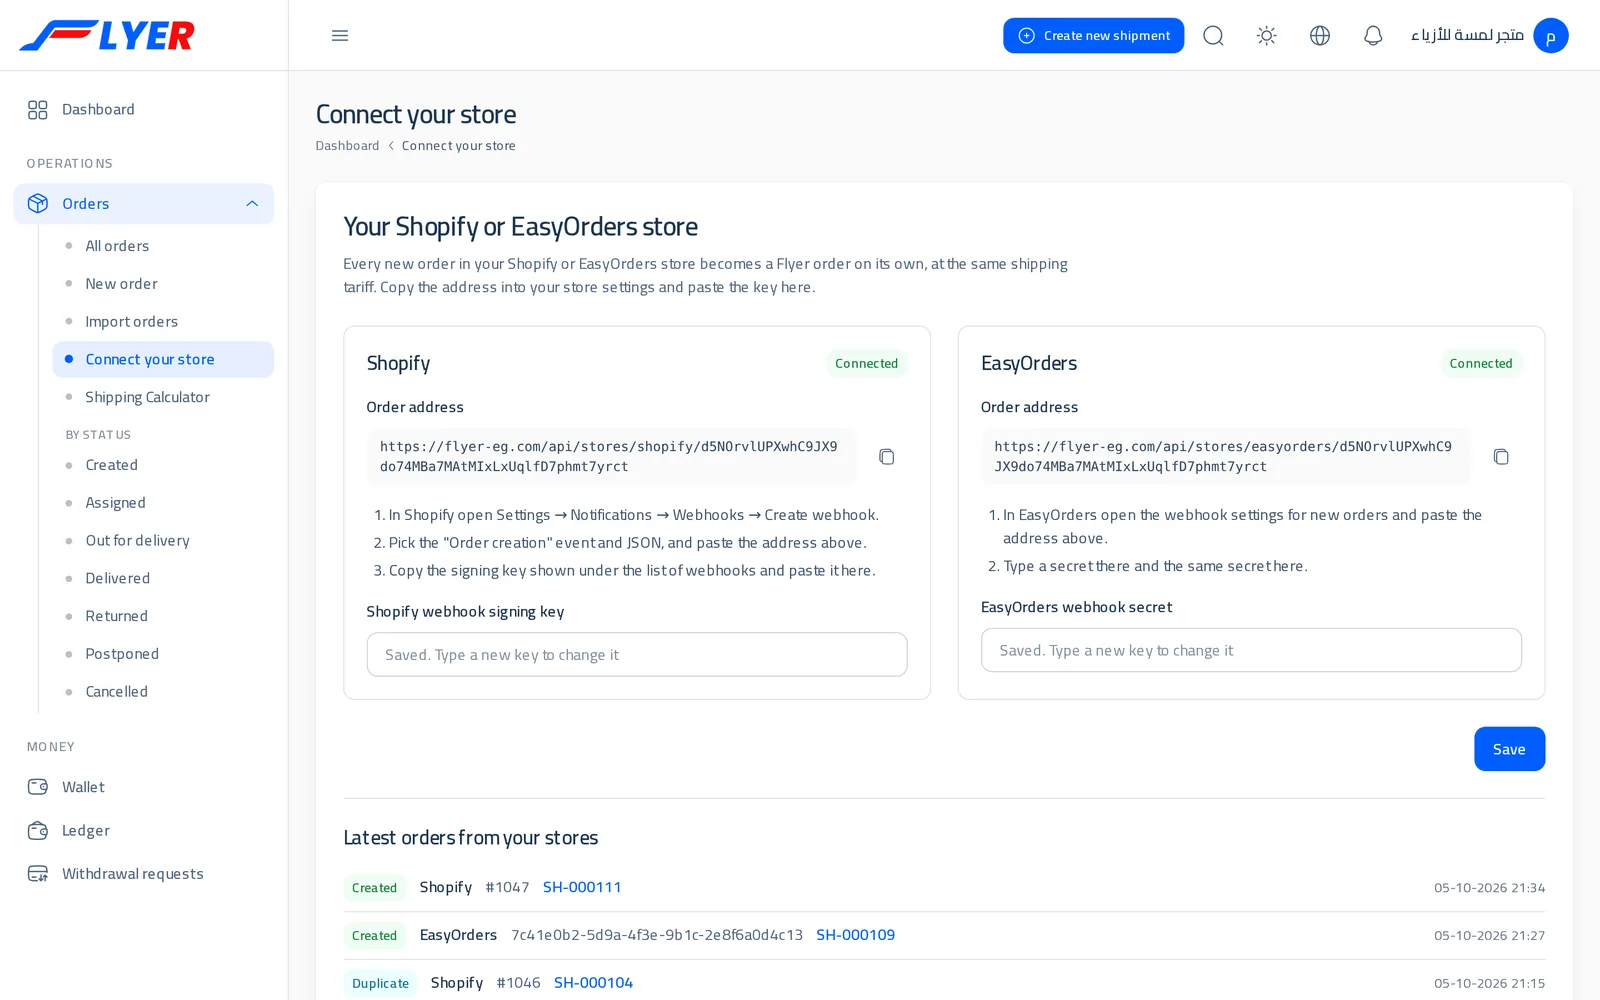Viewport: 1600px width, 1000px height.
Task: Toggle light/dark theme sun icon
Action: pos(1266,35)
